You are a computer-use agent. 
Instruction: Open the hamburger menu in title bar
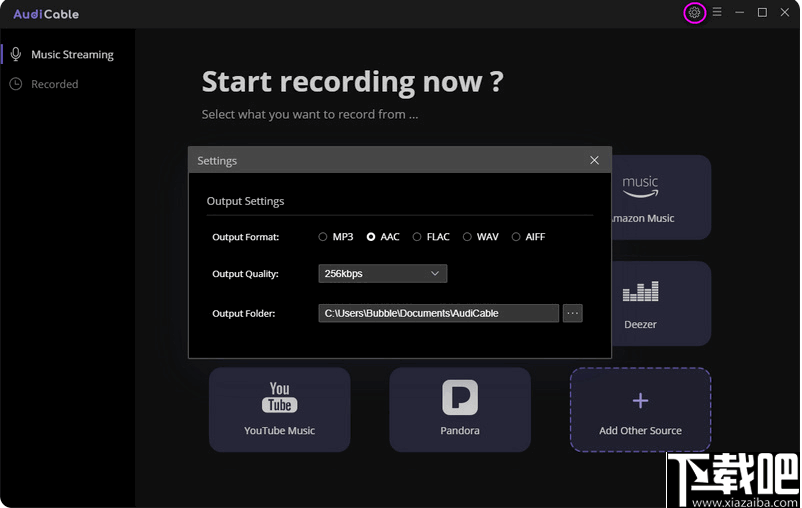(x=717, y=12)
